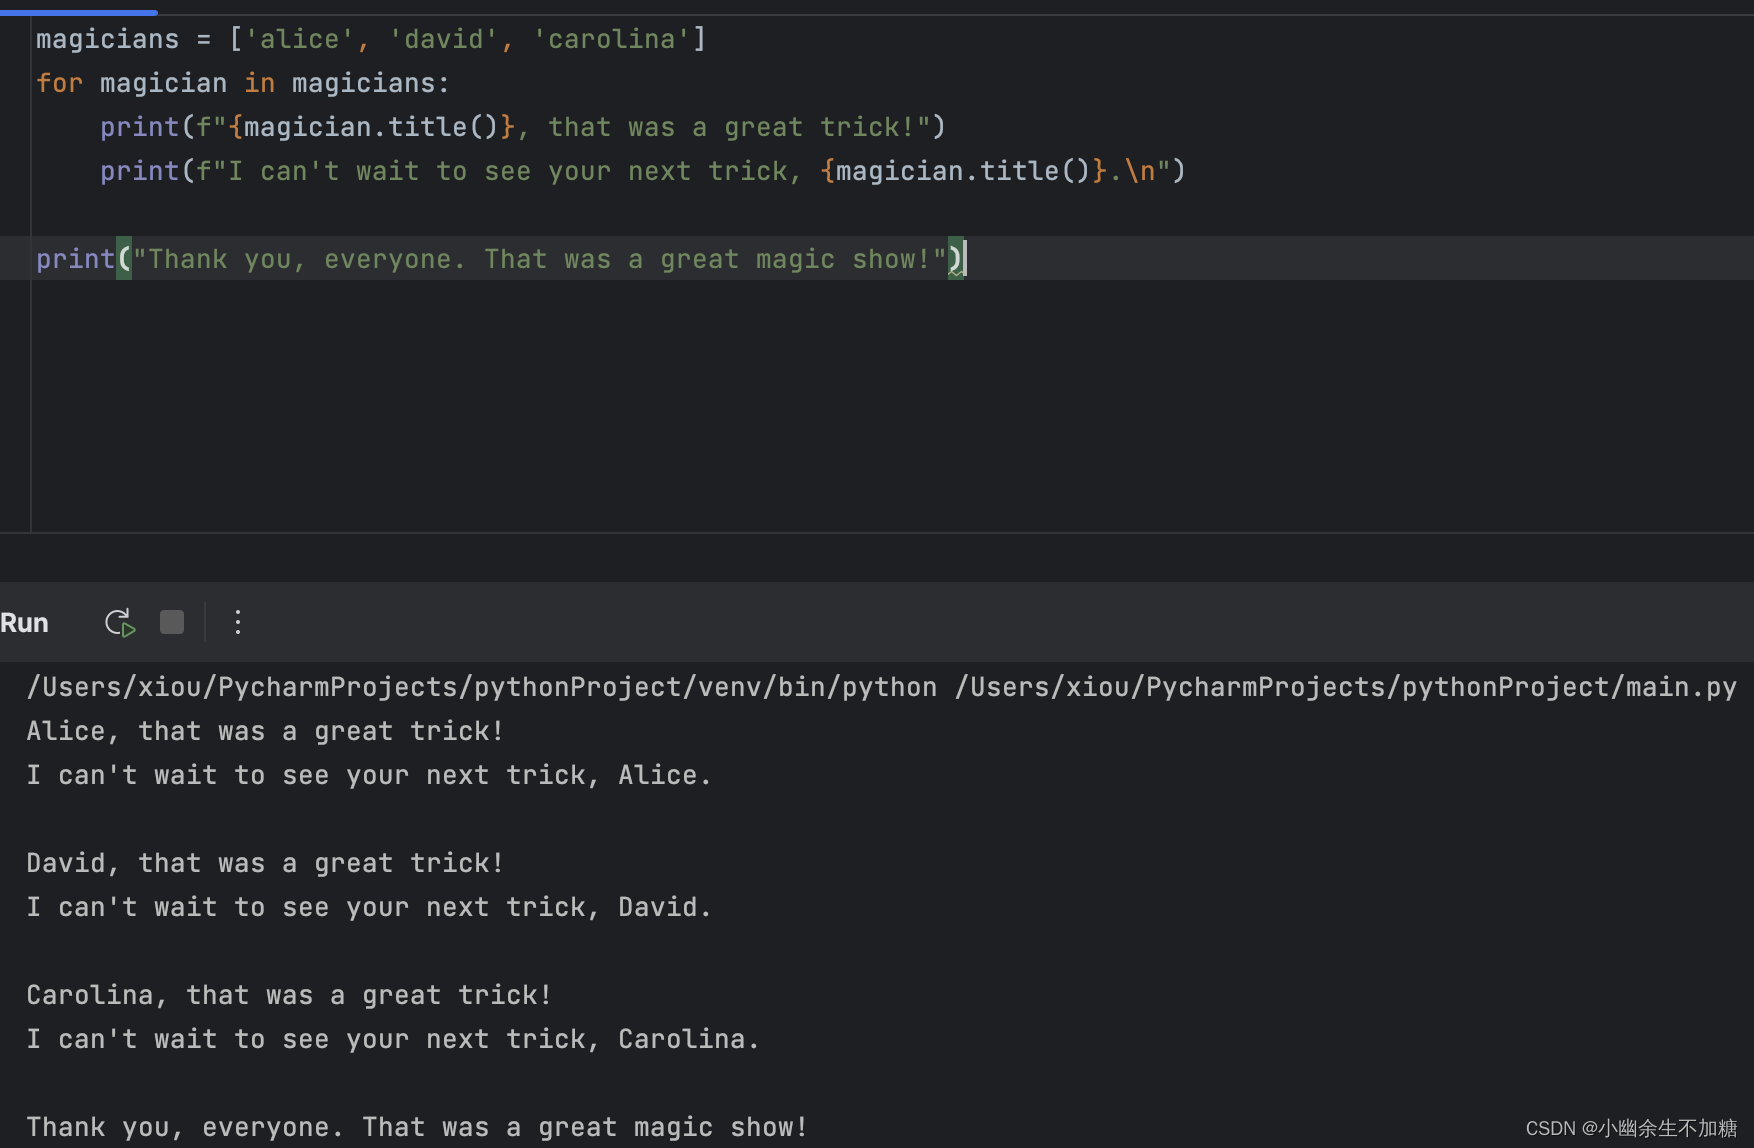The height and width of the screenshot is (1148, 1754).
Task: Click output 'David, that was a great trick!'
Action: 265,863
